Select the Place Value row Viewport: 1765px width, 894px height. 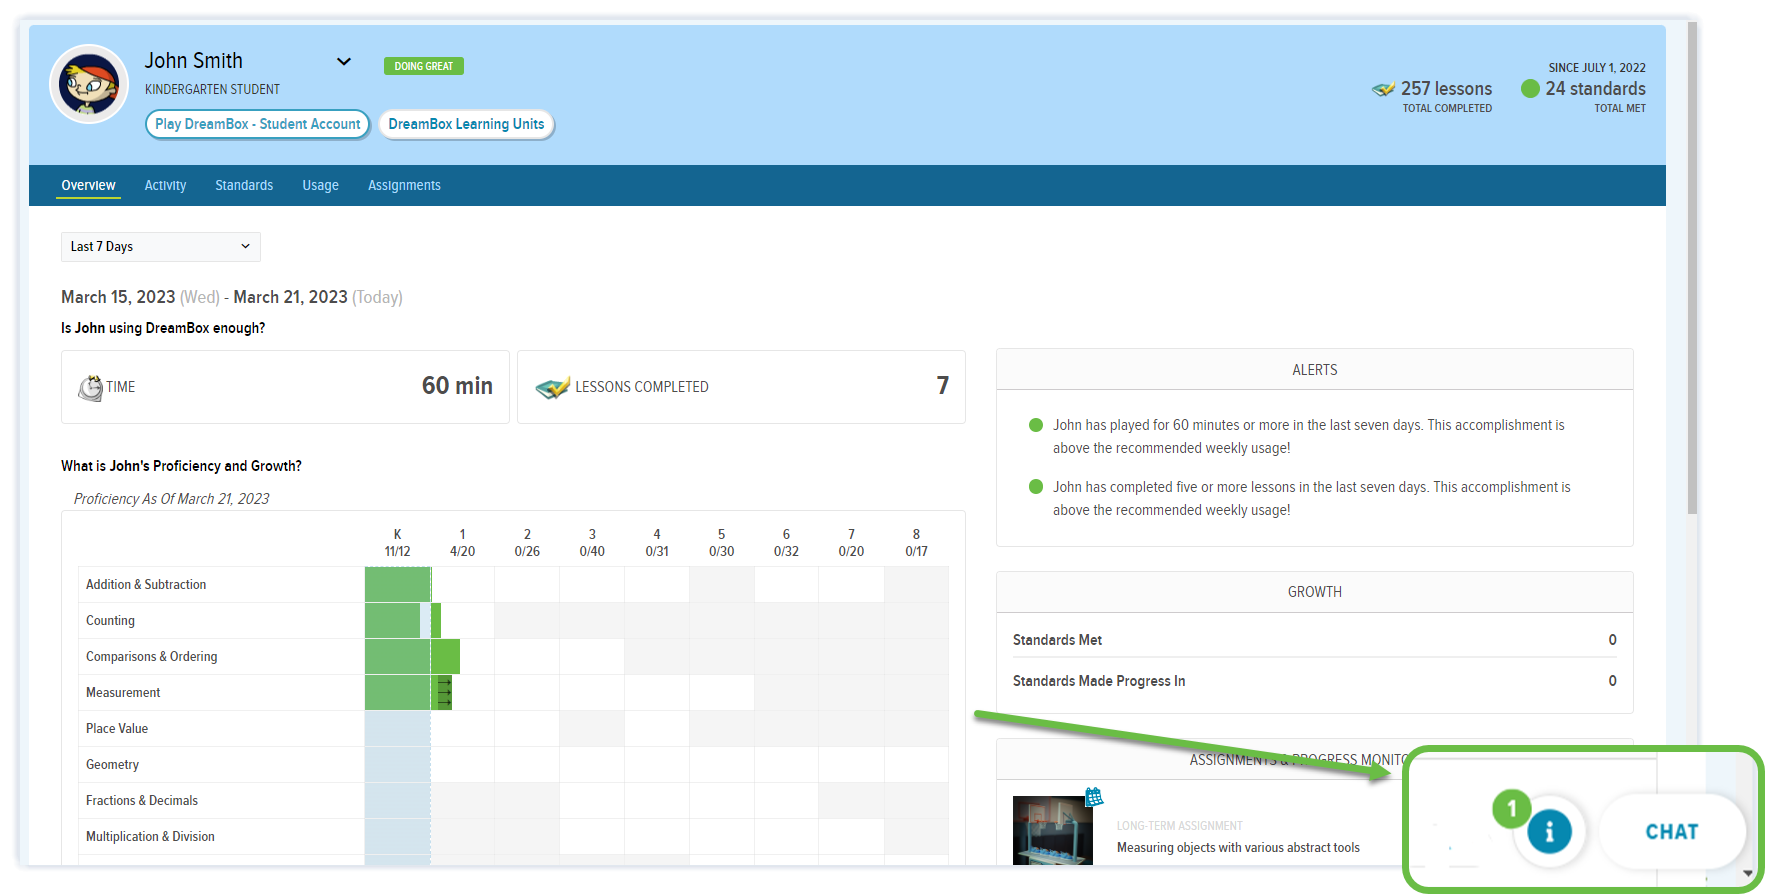pos(513,729)
